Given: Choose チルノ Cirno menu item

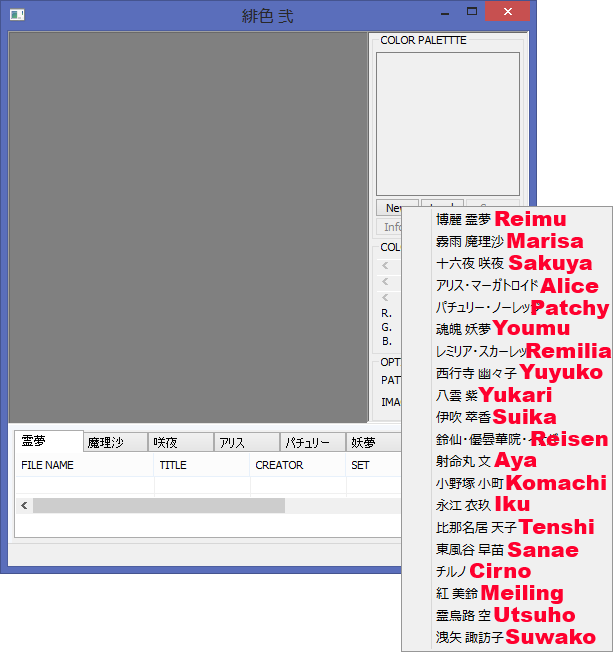Looking at the screenshot, I should click(507, 571).
